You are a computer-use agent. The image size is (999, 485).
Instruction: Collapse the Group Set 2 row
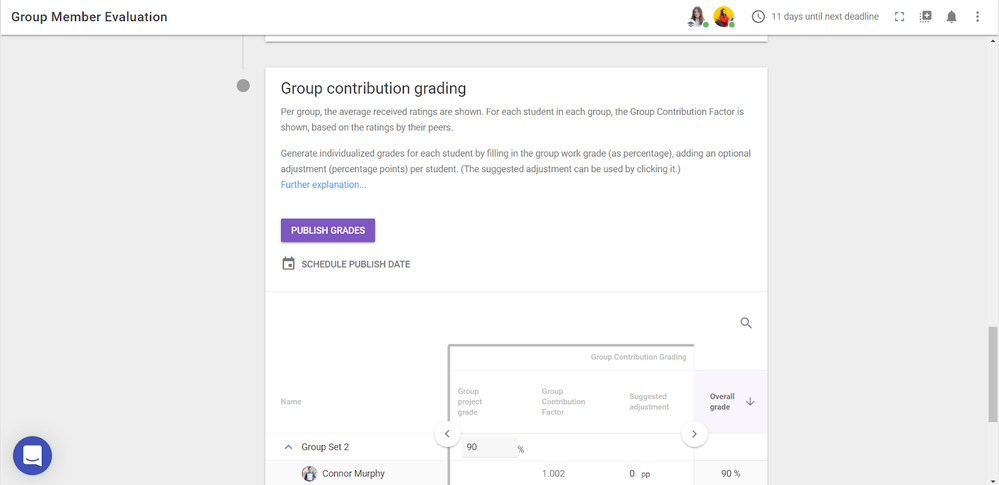tap(289, 447)
